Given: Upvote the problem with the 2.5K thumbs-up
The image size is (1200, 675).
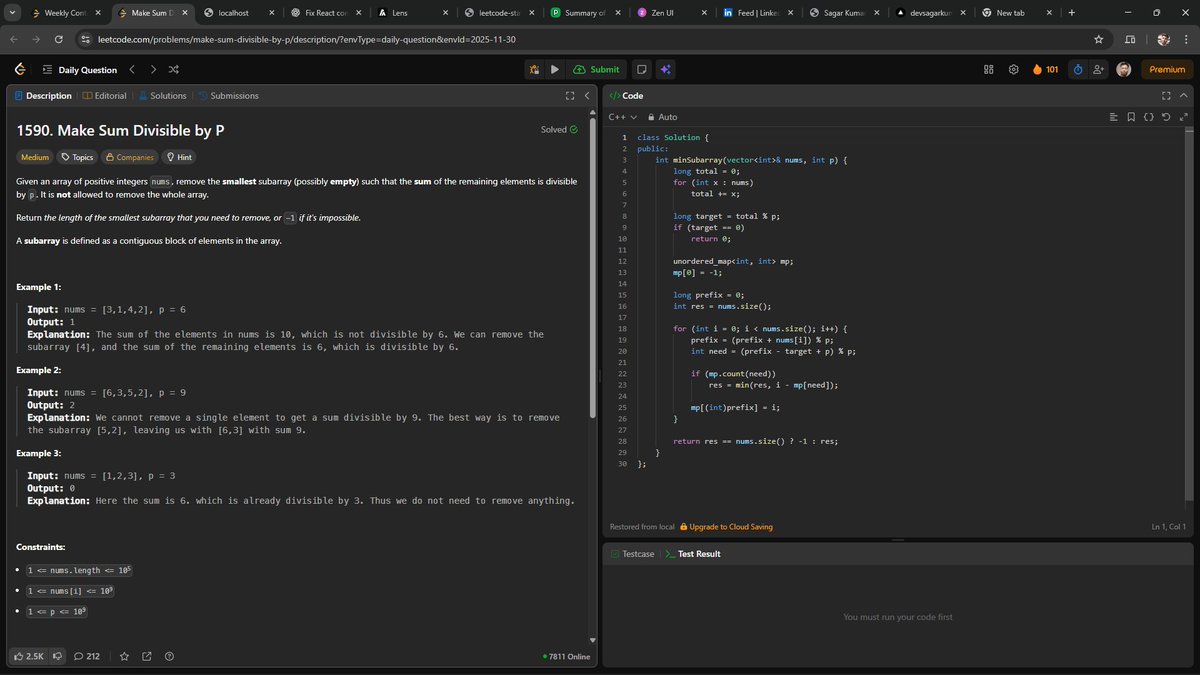Looking at the screenshot, I should 27,656.
